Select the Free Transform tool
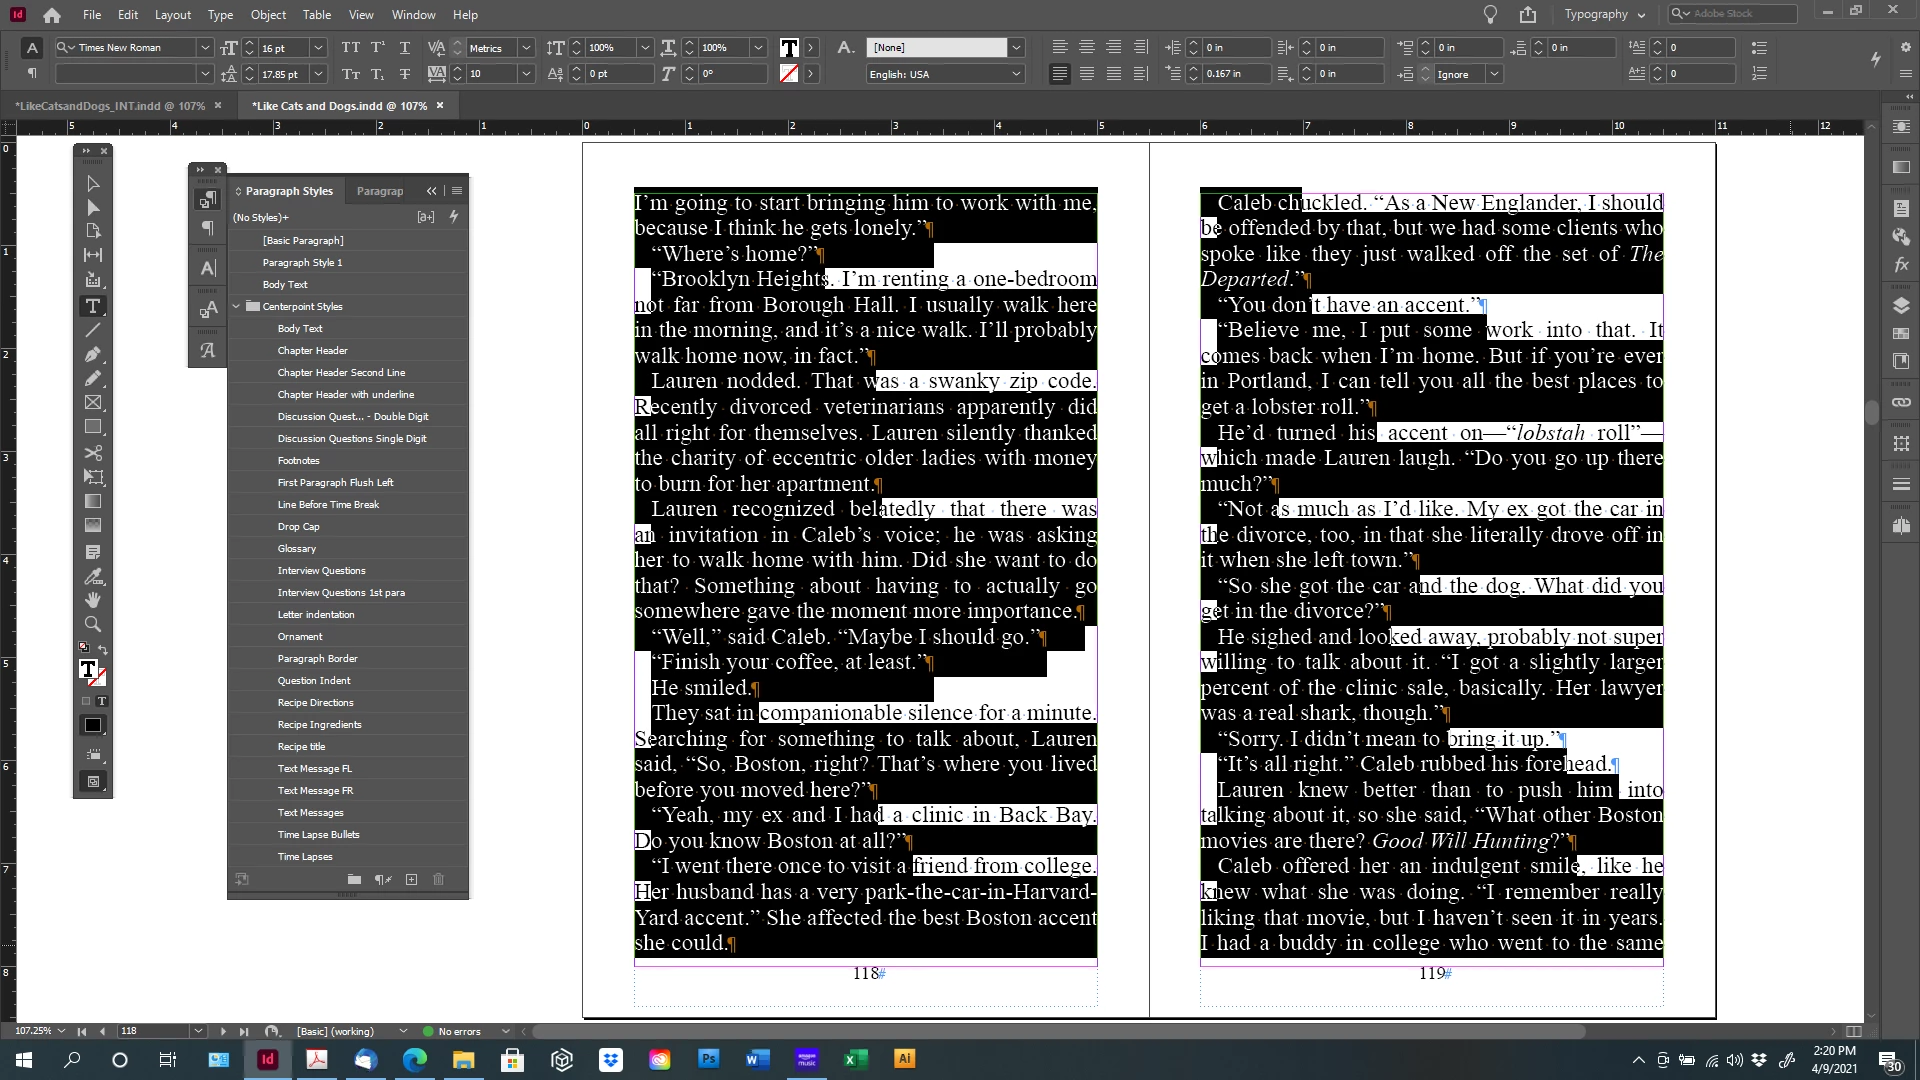 tap(93, 477)
